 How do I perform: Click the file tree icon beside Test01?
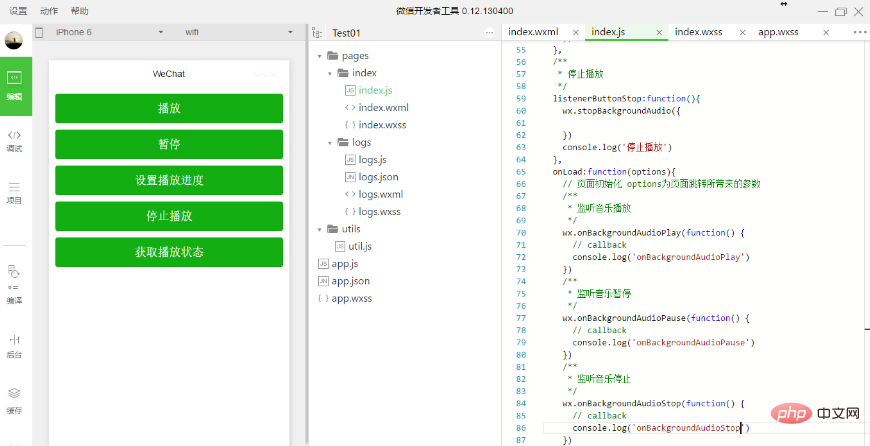pyautogui.click(x=317, y=33)
